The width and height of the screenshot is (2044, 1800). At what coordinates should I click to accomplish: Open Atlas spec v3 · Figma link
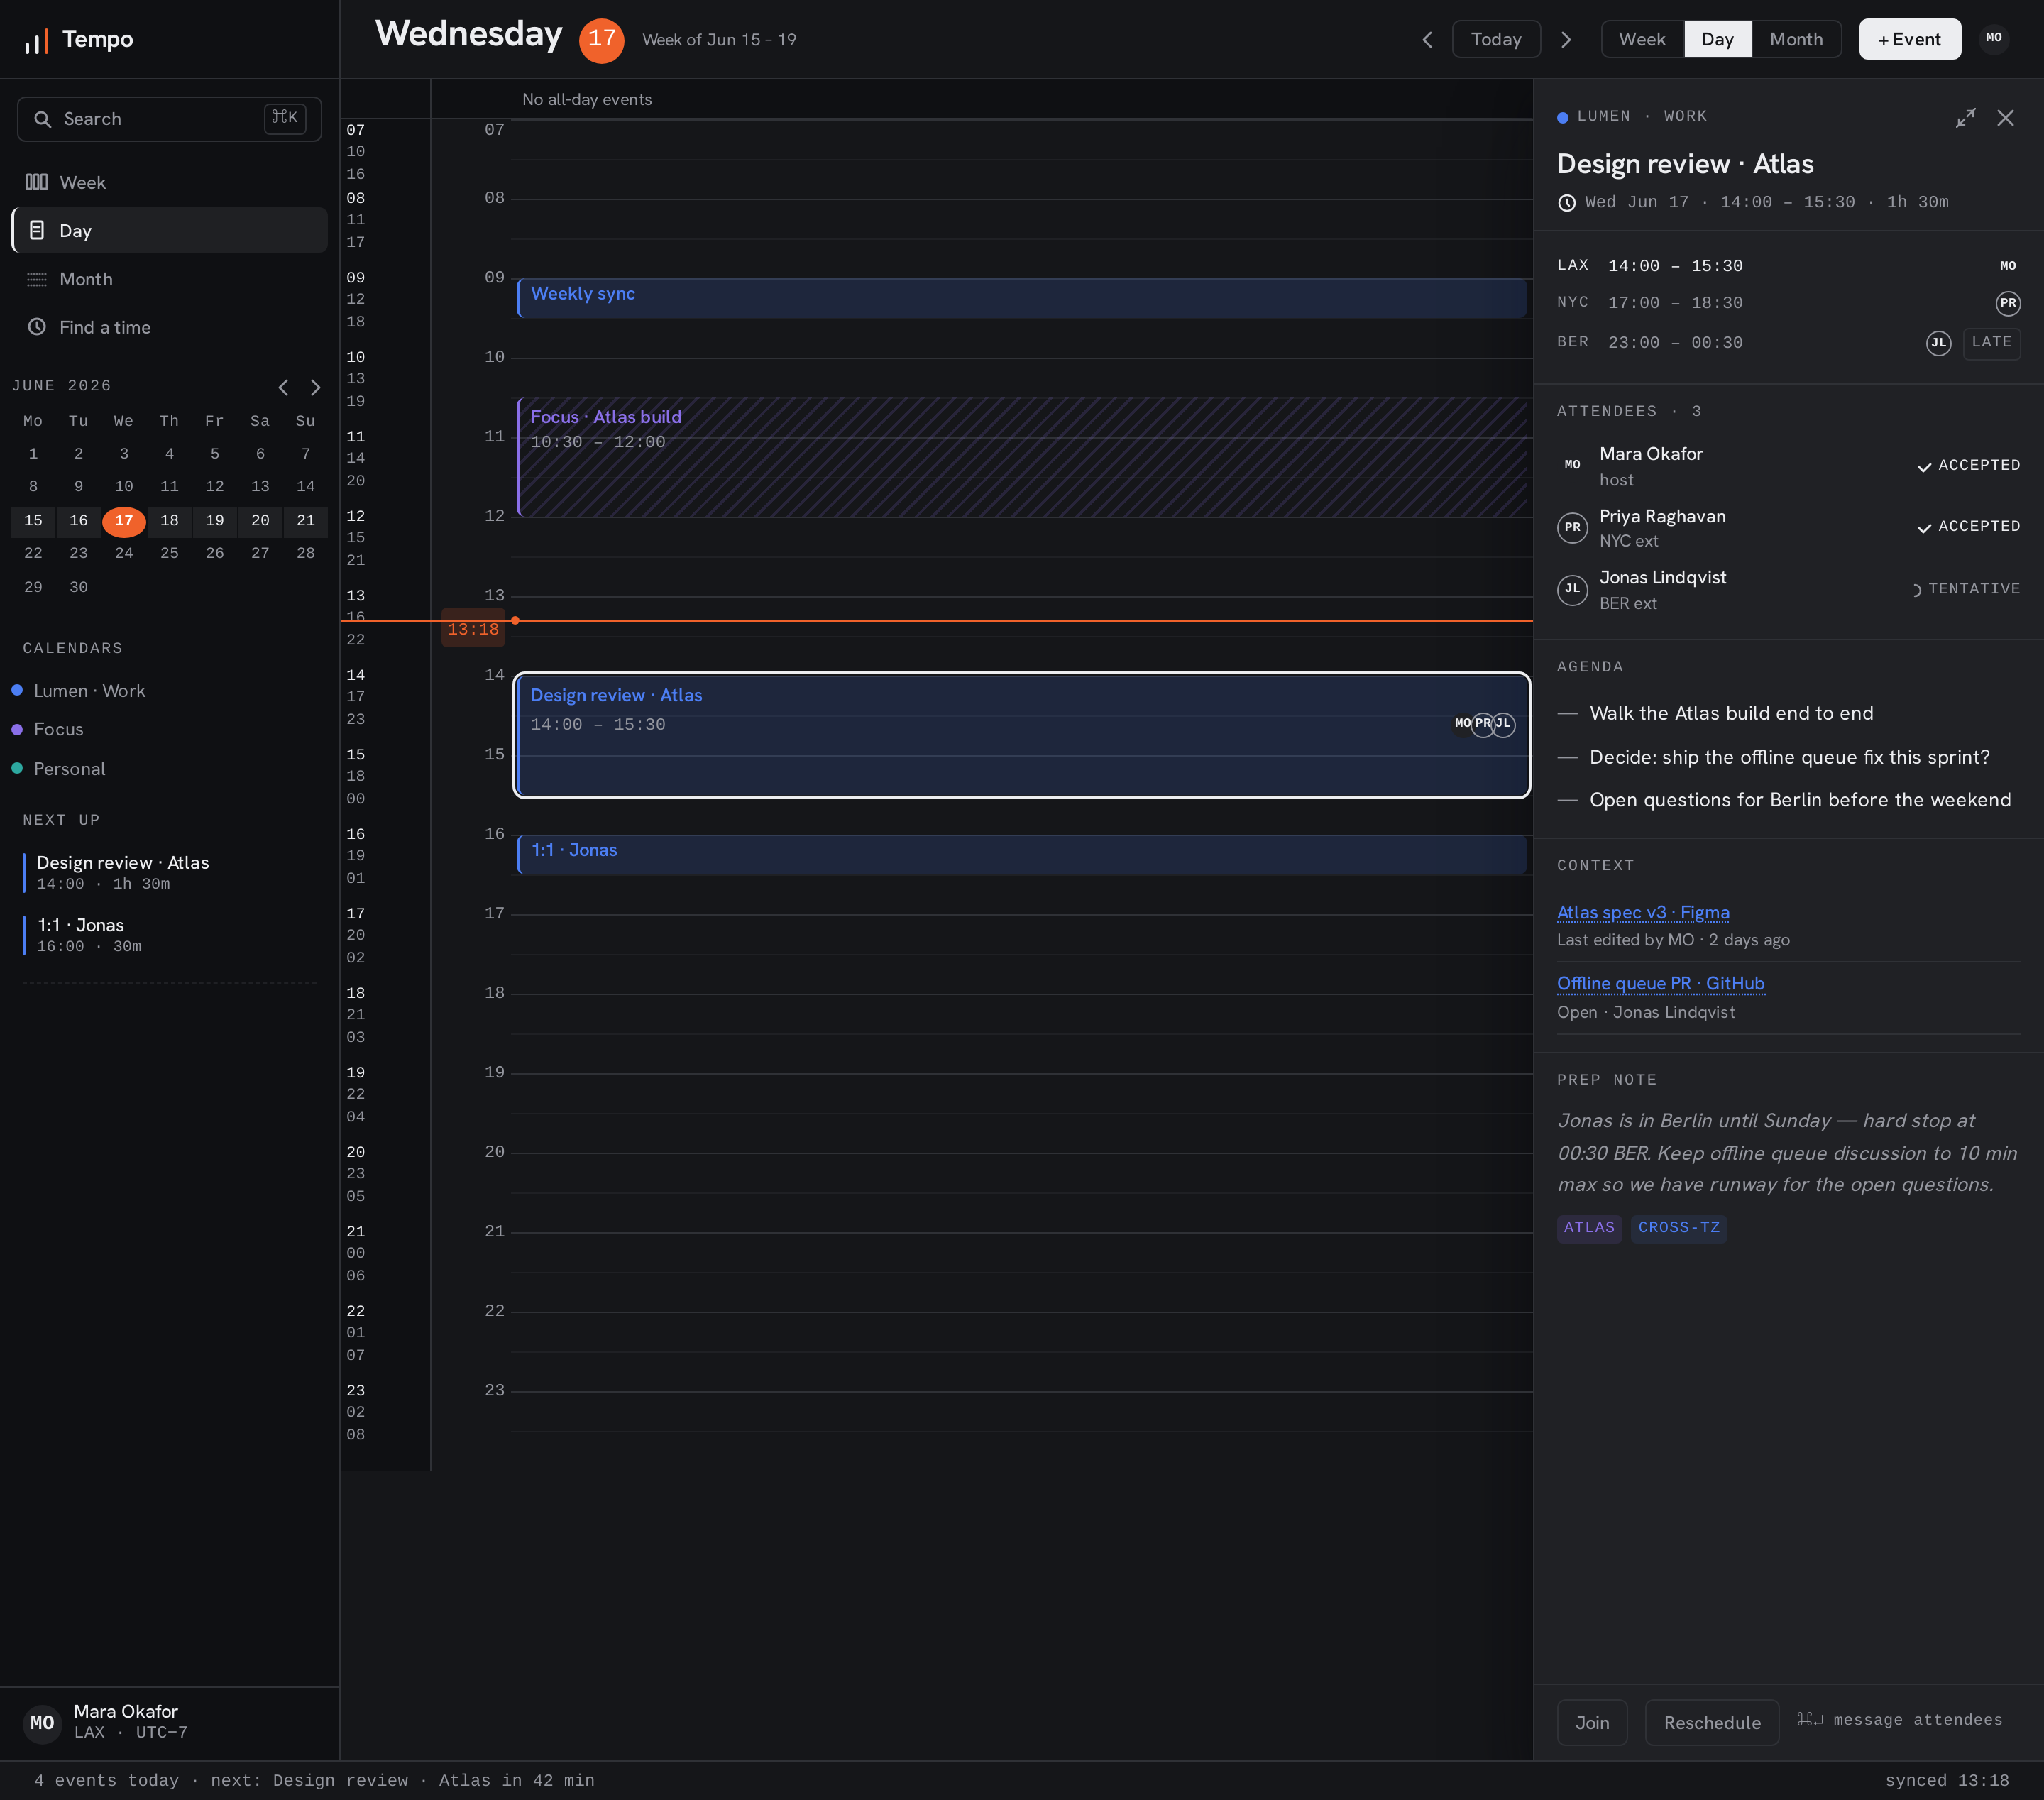coord(1643,913)
